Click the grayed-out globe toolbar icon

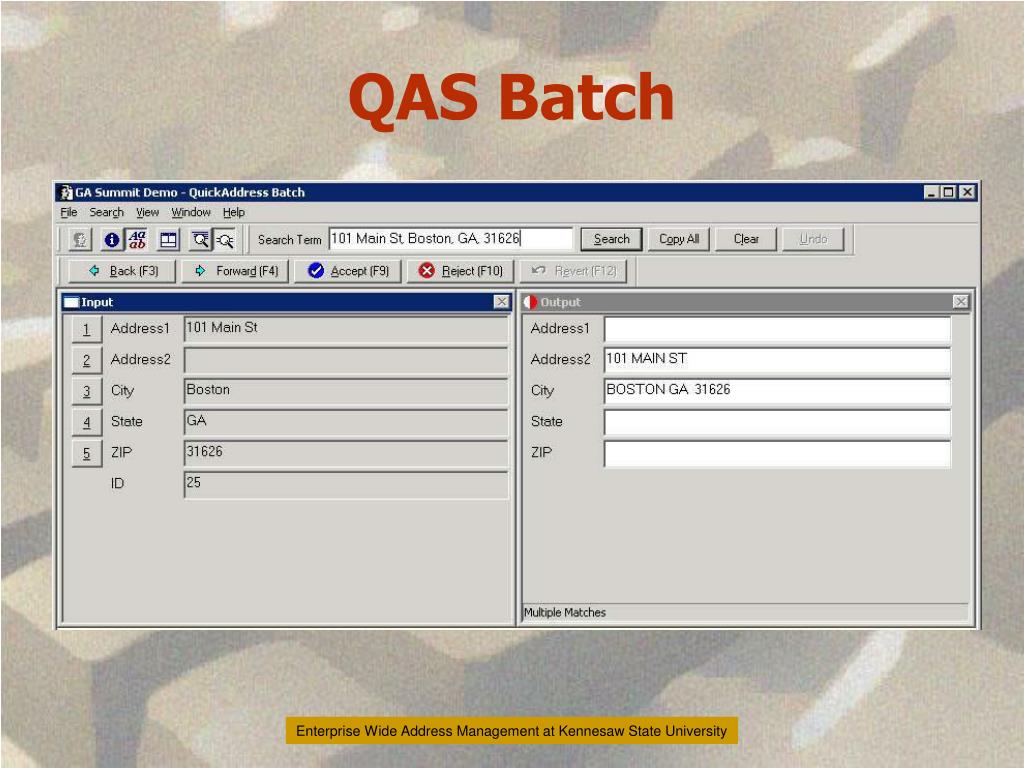(x=80, y=240)
